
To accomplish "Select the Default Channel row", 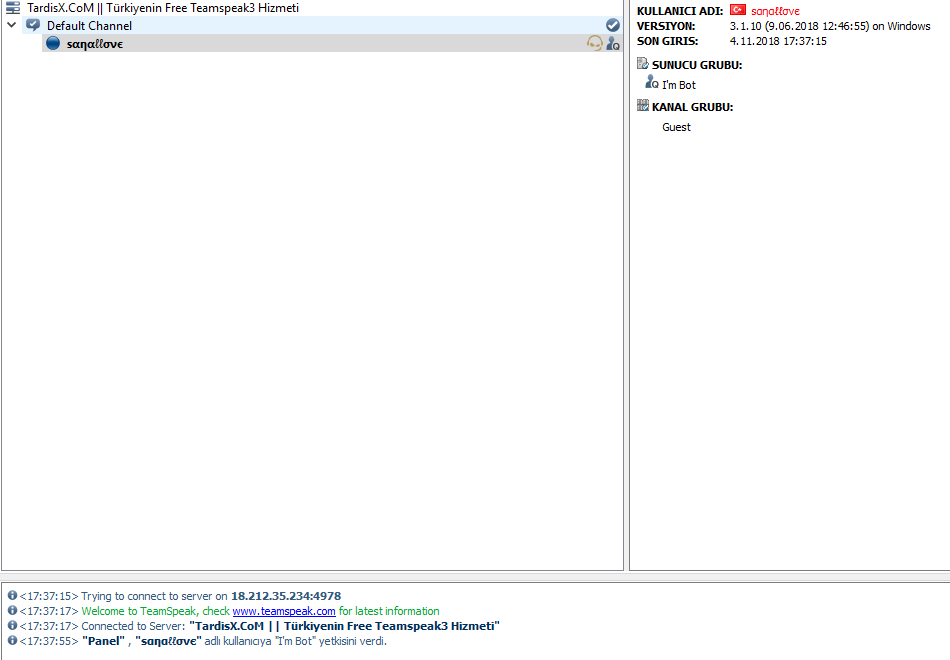I will coord(322,25).
